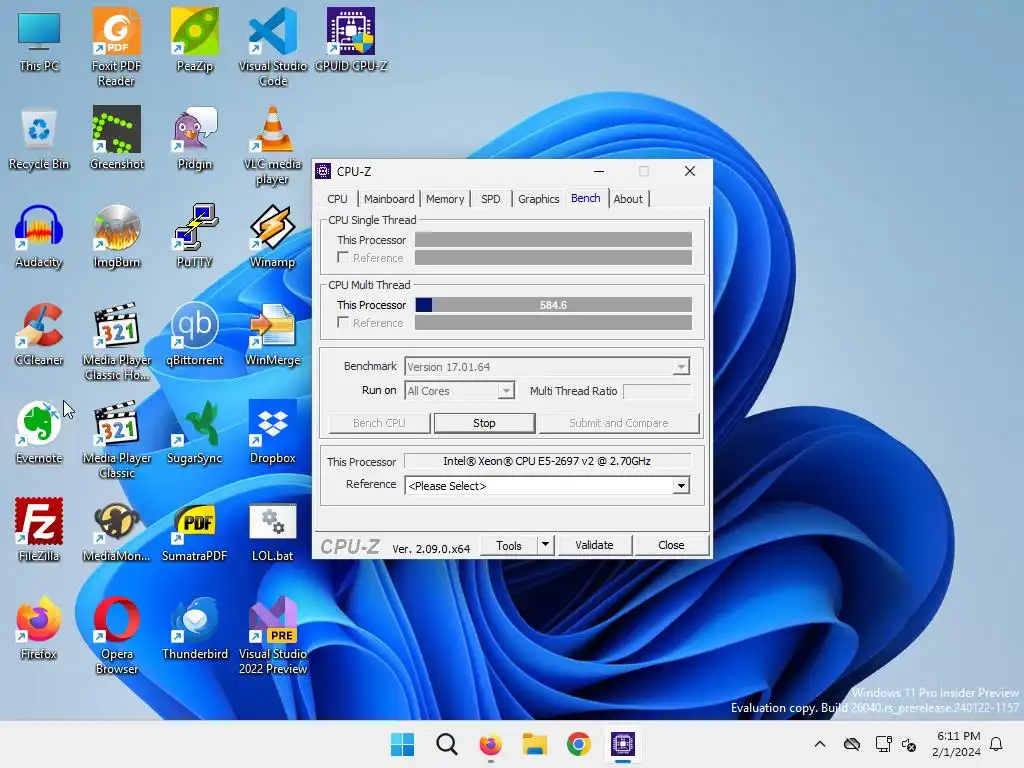The width and height of the screenshot is (1024, 768).
Task: Select the Evernote desktop icon
Action: [39, 433]
